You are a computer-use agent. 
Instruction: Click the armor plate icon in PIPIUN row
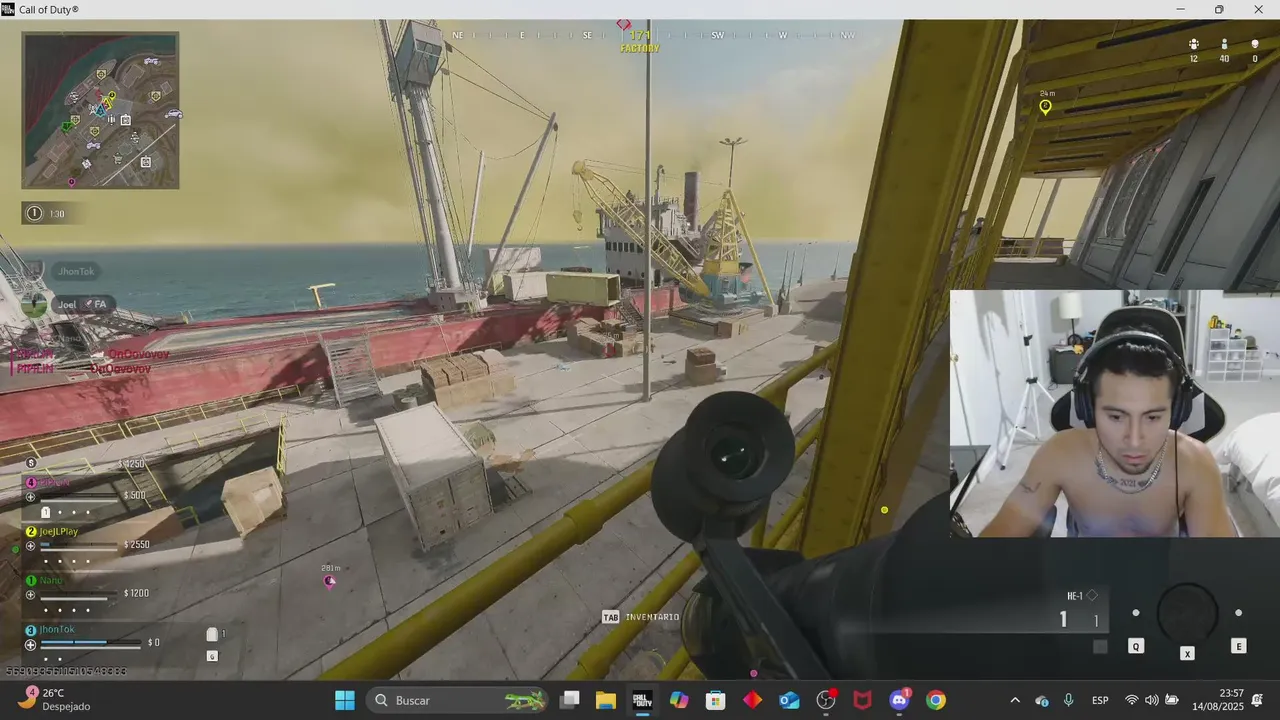pyautogui.click(x=45, y=512)
